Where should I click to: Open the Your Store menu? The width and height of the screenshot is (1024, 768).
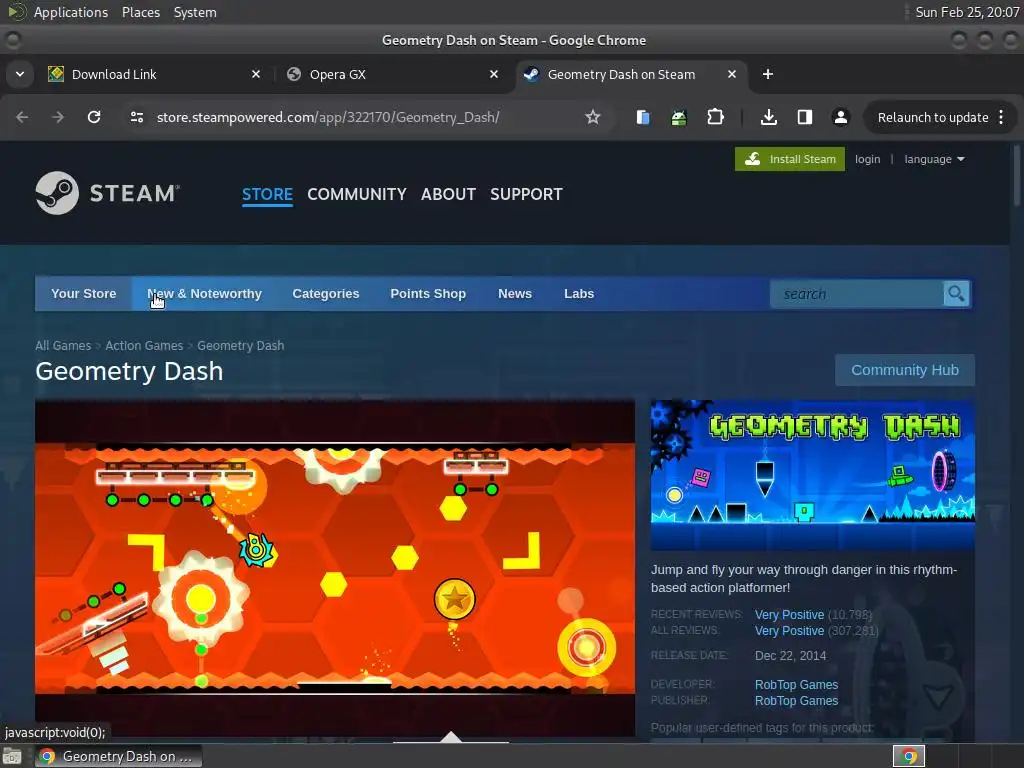click(x=84, y=294)
